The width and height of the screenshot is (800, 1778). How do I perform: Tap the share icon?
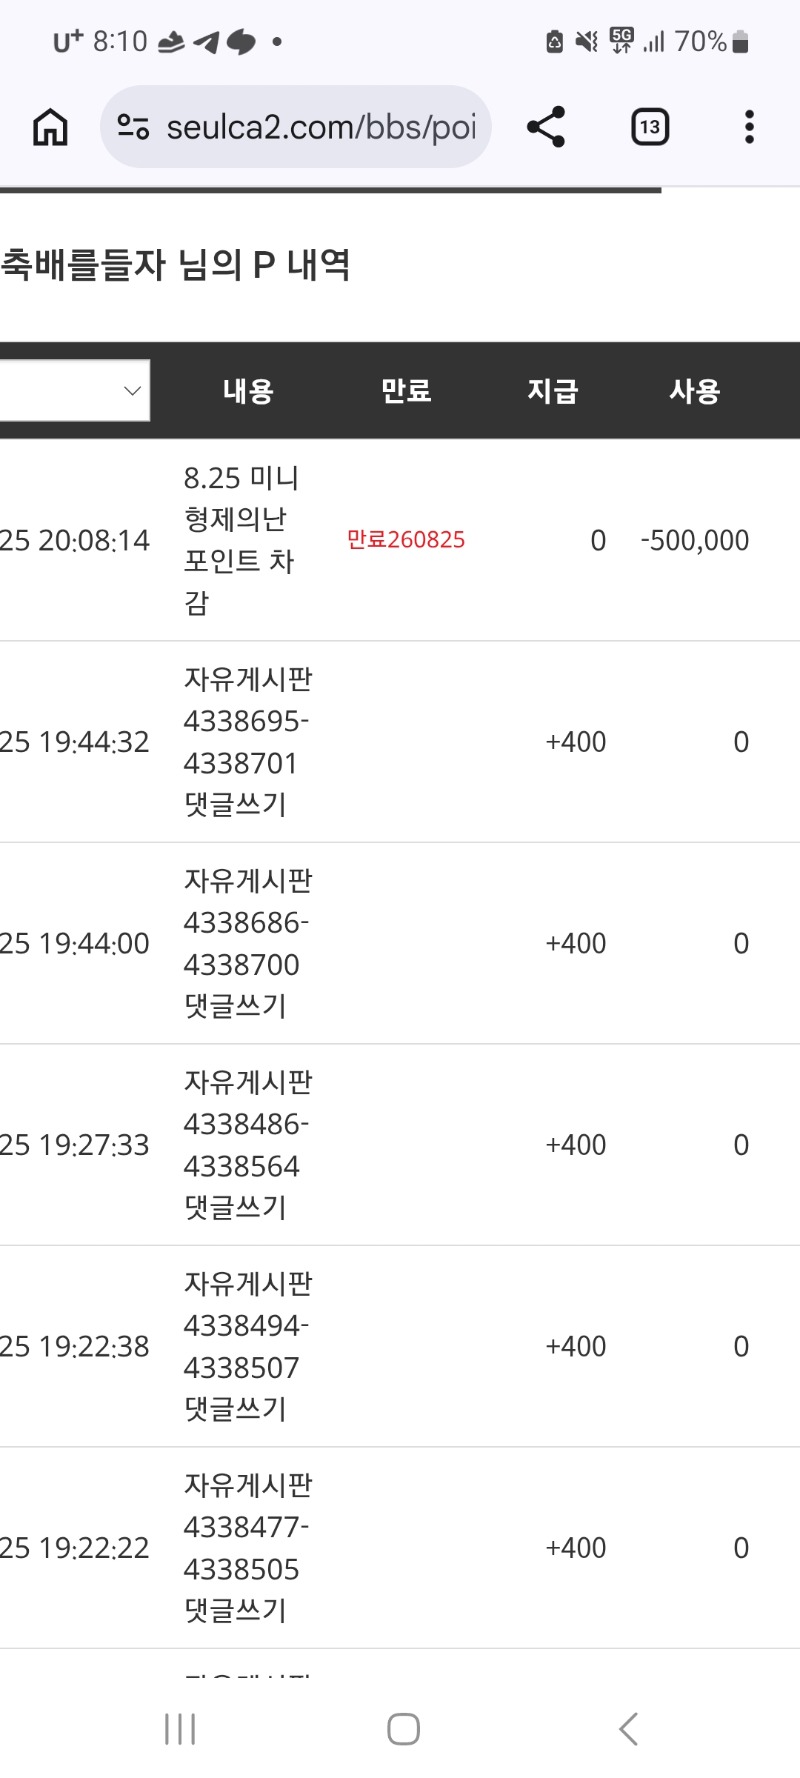(x=546, y=127)
